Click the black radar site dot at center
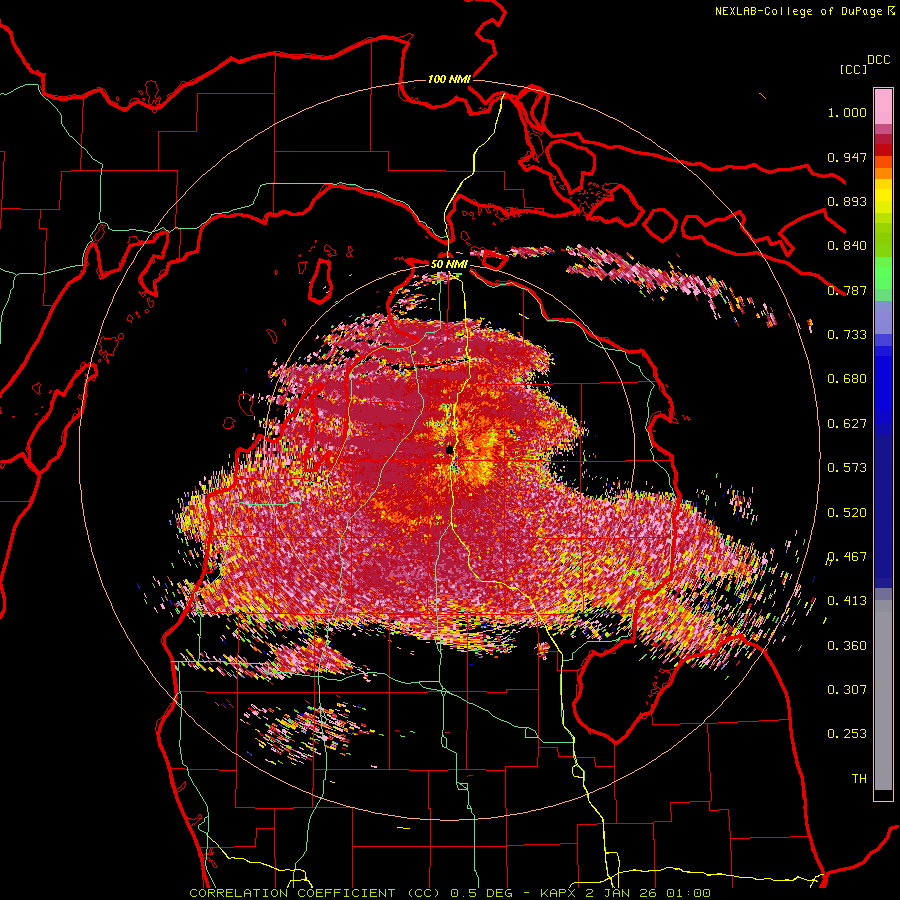 click(x=450, y=450)
